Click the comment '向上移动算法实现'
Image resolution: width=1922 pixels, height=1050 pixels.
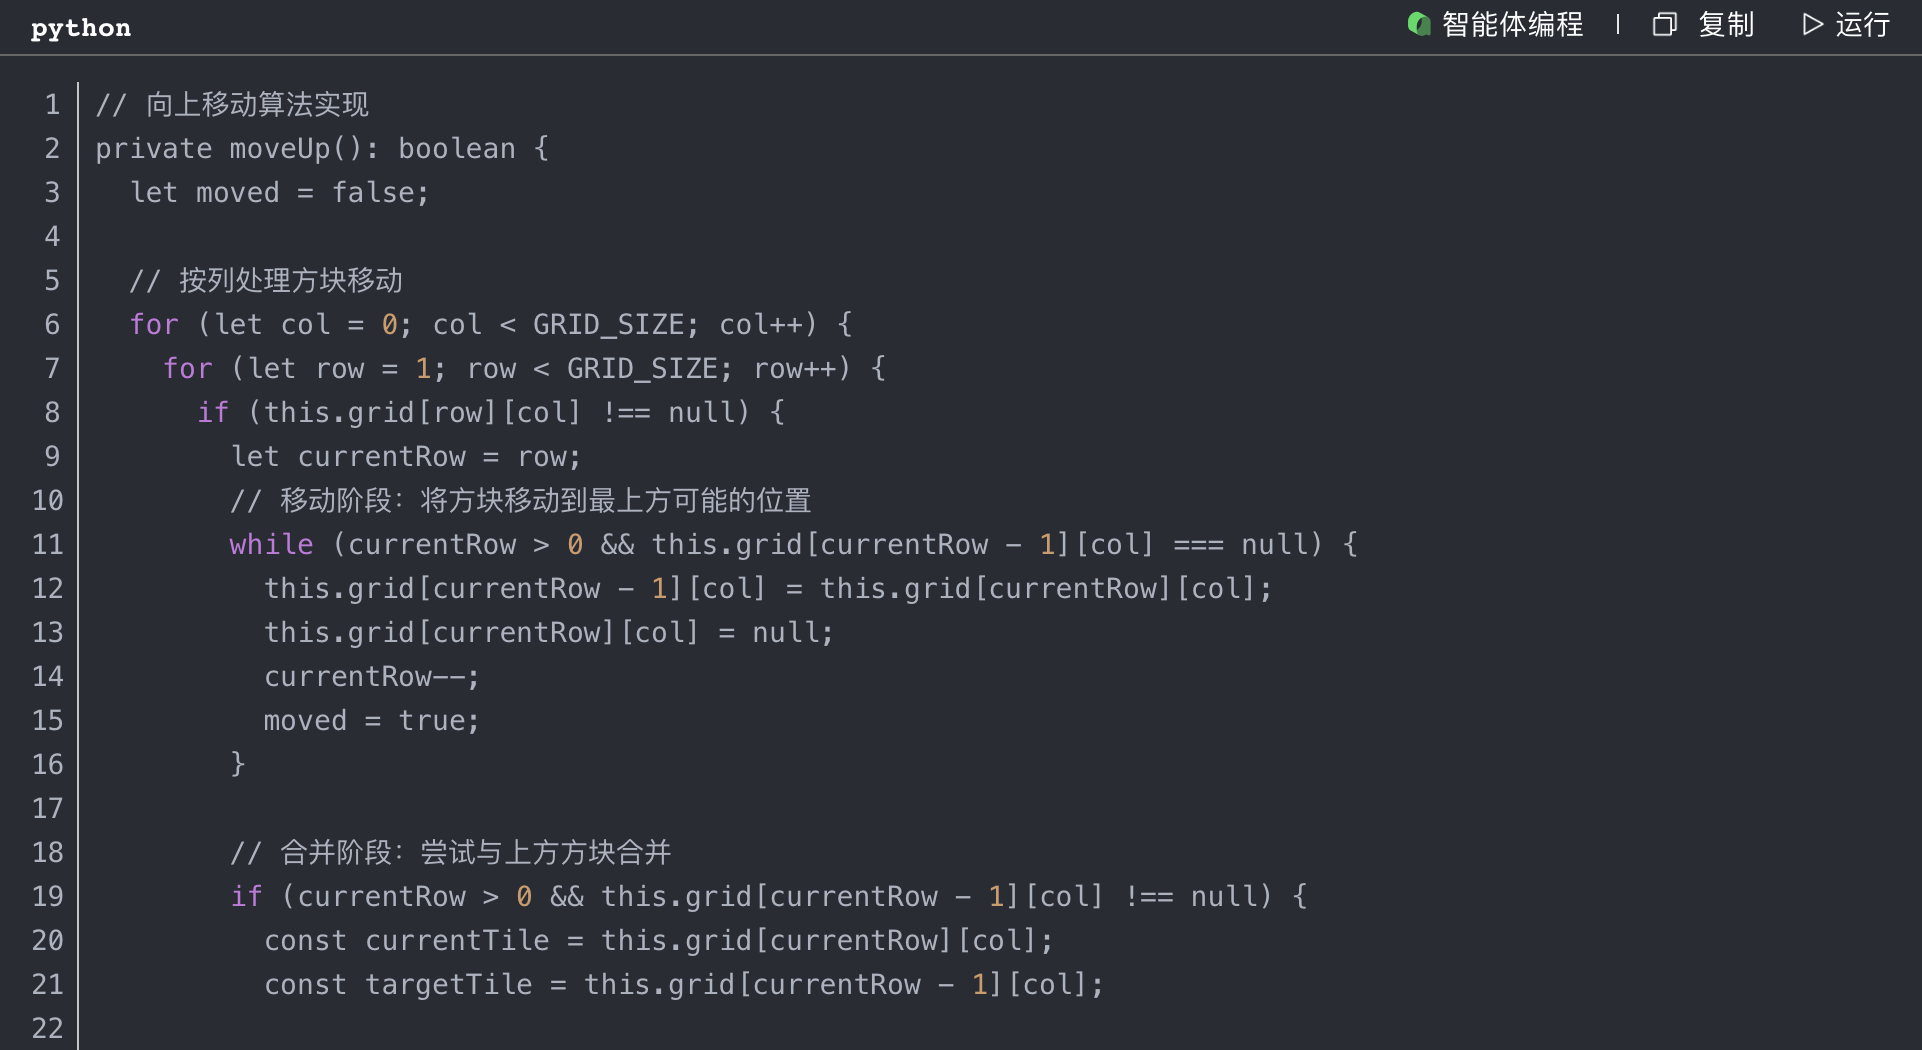[257, 104]
